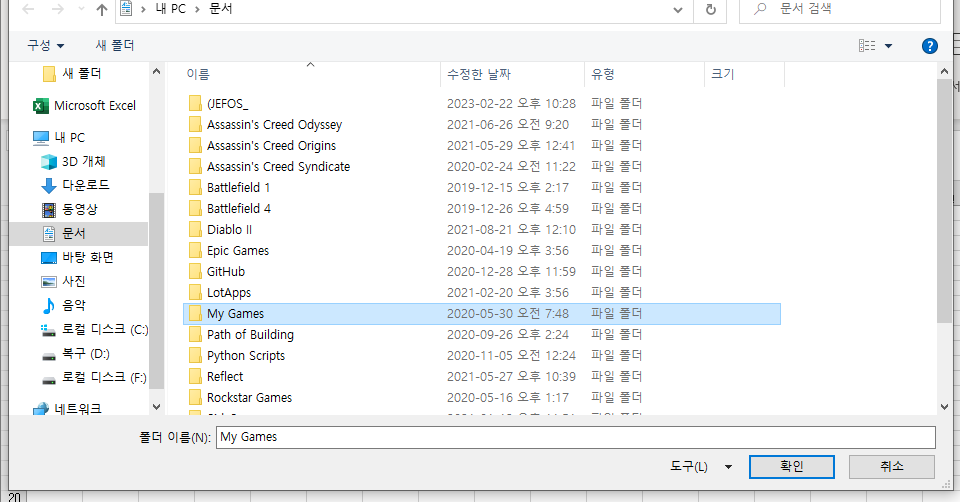Screen dimensions: 960x502
Task: Click the 폴더 이름 input field
Action: (576, 437)
